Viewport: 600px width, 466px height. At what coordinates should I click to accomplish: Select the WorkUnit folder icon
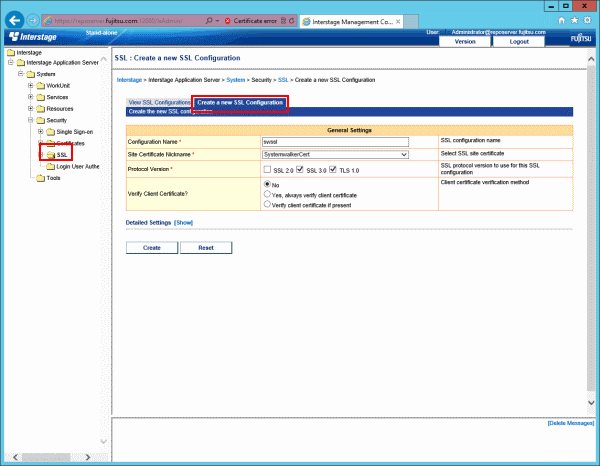tap(41, 86)
